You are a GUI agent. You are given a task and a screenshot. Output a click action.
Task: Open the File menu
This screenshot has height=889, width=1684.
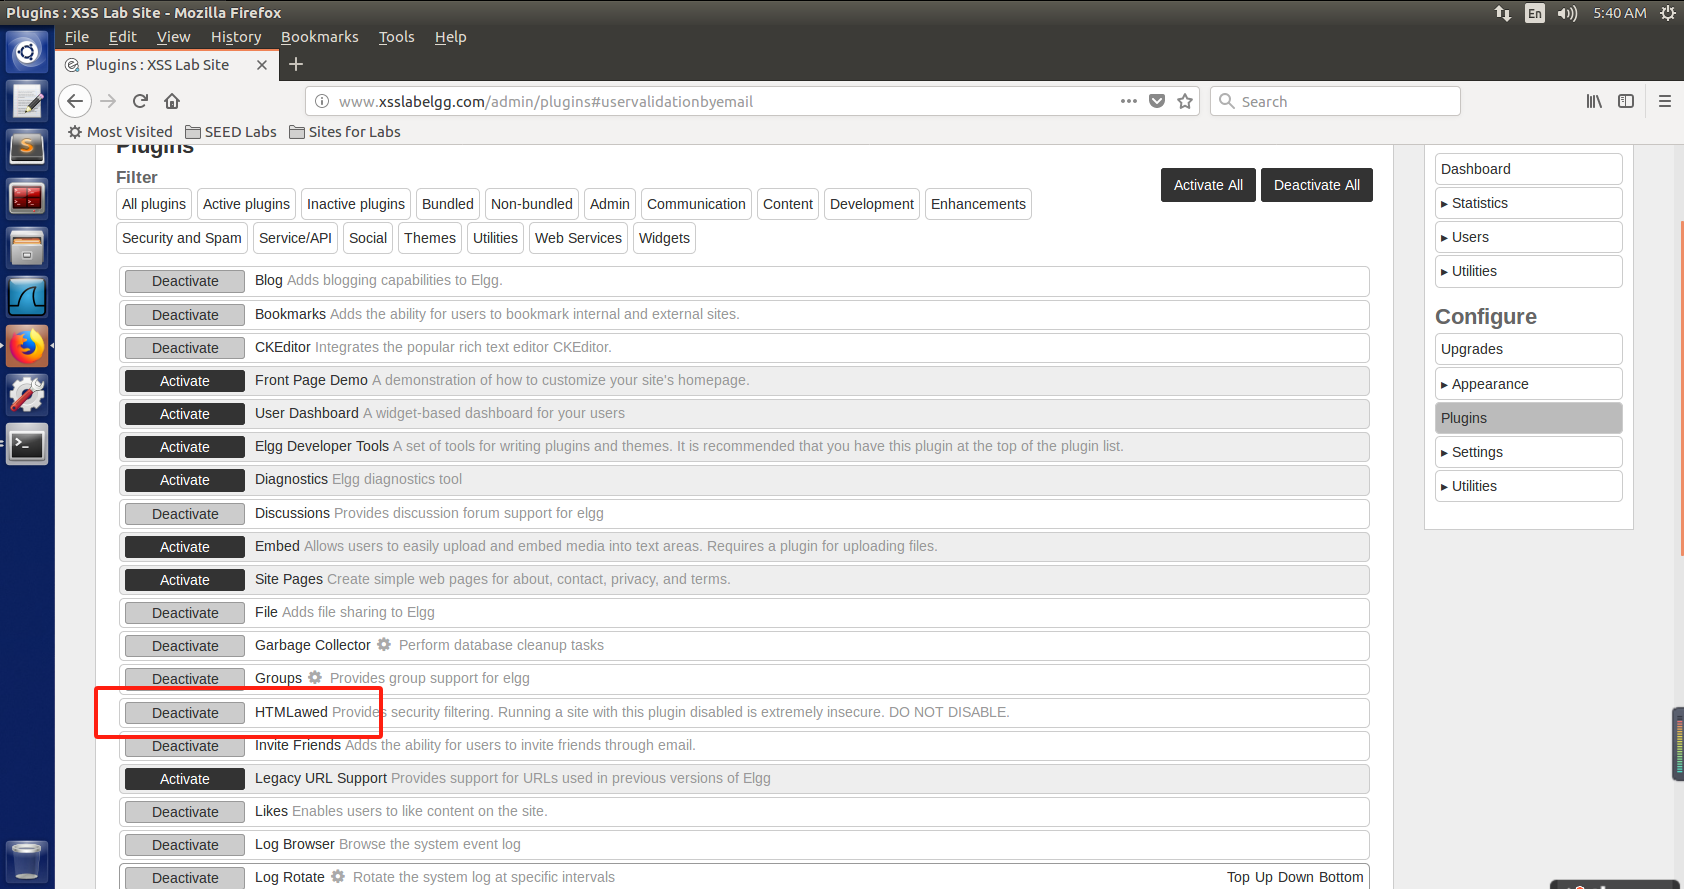(x=77, y=37)
